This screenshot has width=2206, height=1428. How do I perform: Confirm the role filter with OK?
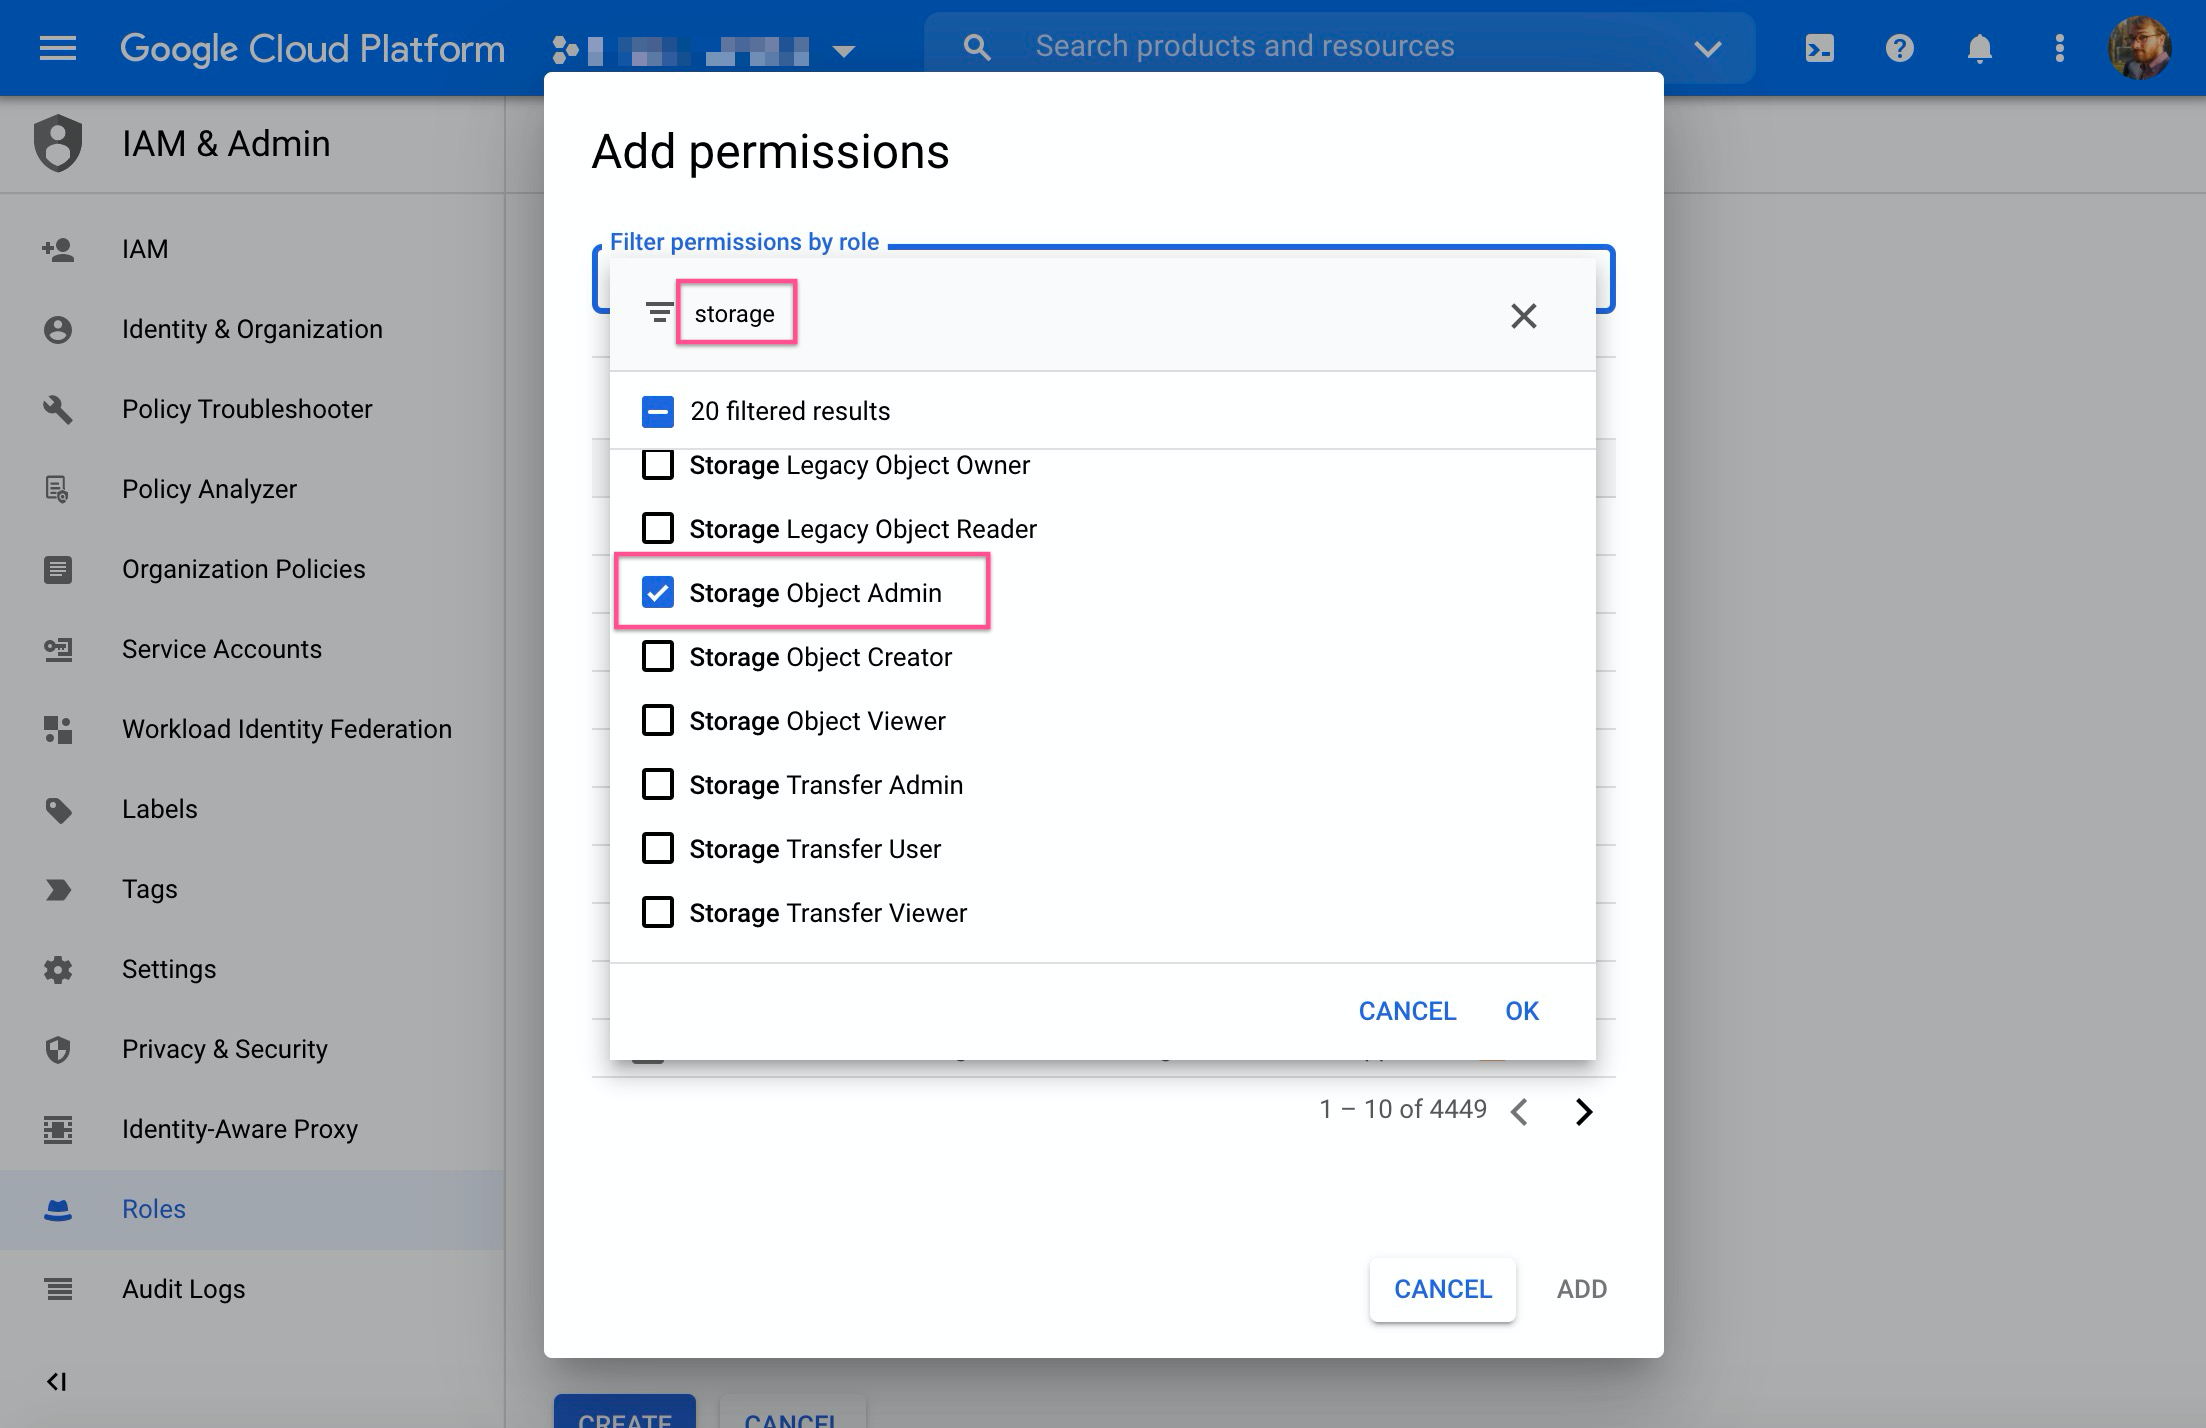coord(1521,1011)
